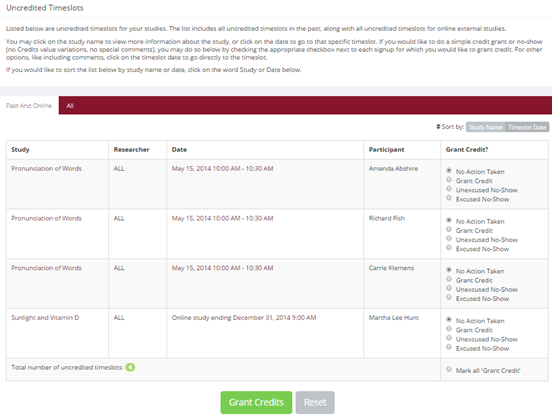The width and height of the screenshot is (552, 416).
Task: Sort list by Timeslot Date
Action: [527, 127]
